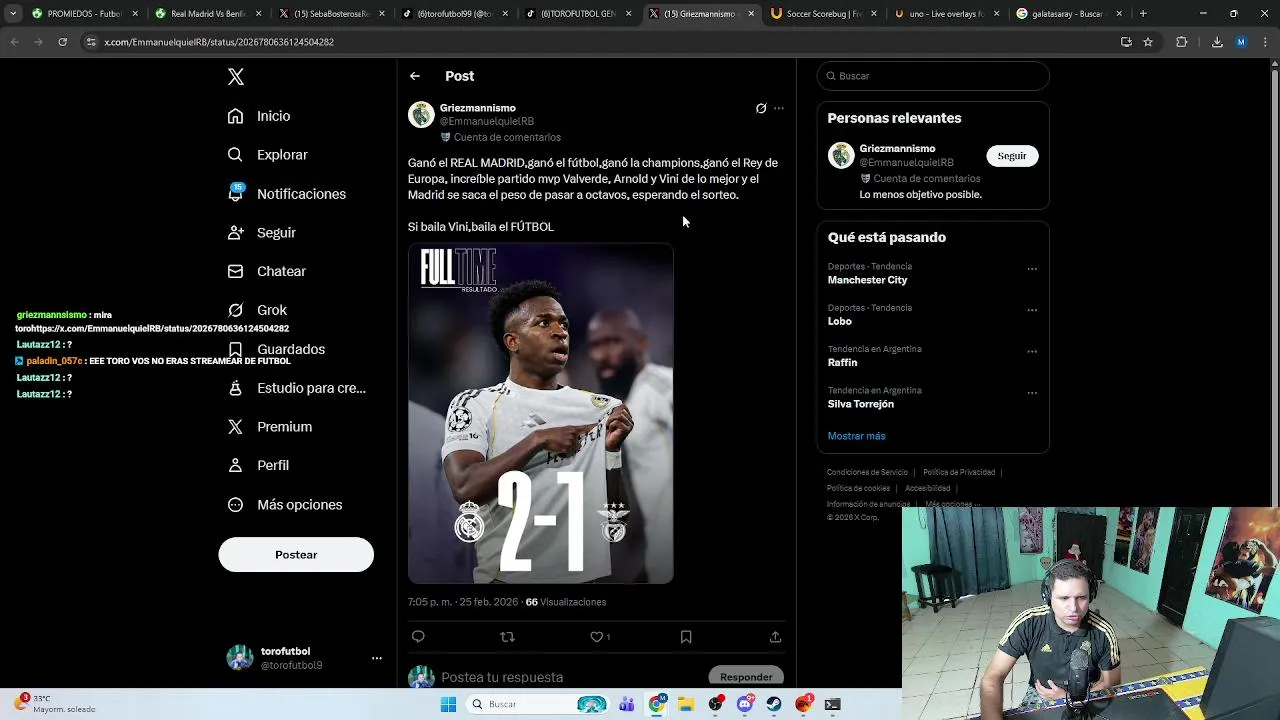Screen dimensions: 1280x720
Task: Open the full-time 2-1 image
Action: click(x=541, y=413)
